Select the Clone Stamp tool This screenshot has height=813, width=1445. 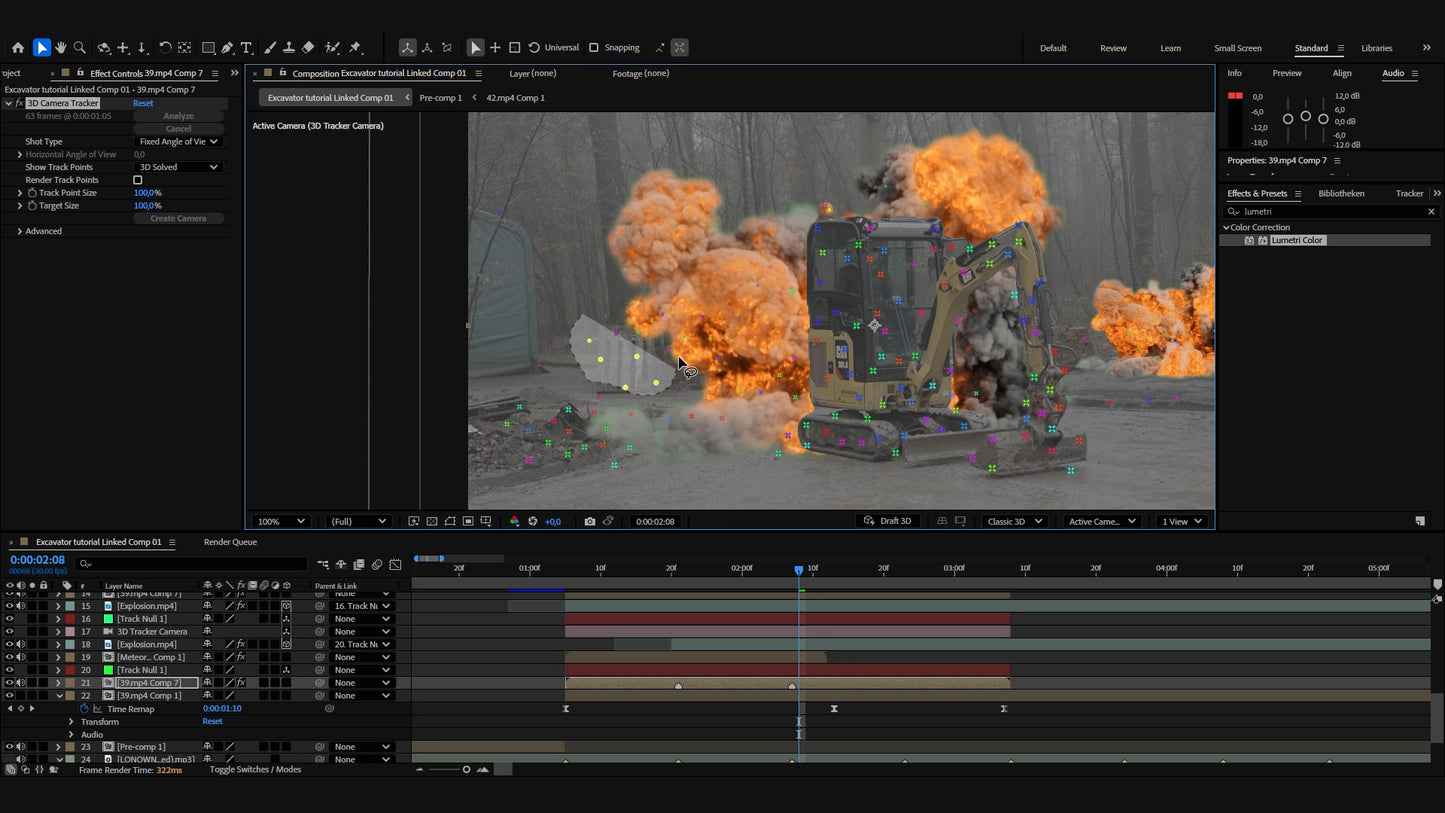[289, 48]
